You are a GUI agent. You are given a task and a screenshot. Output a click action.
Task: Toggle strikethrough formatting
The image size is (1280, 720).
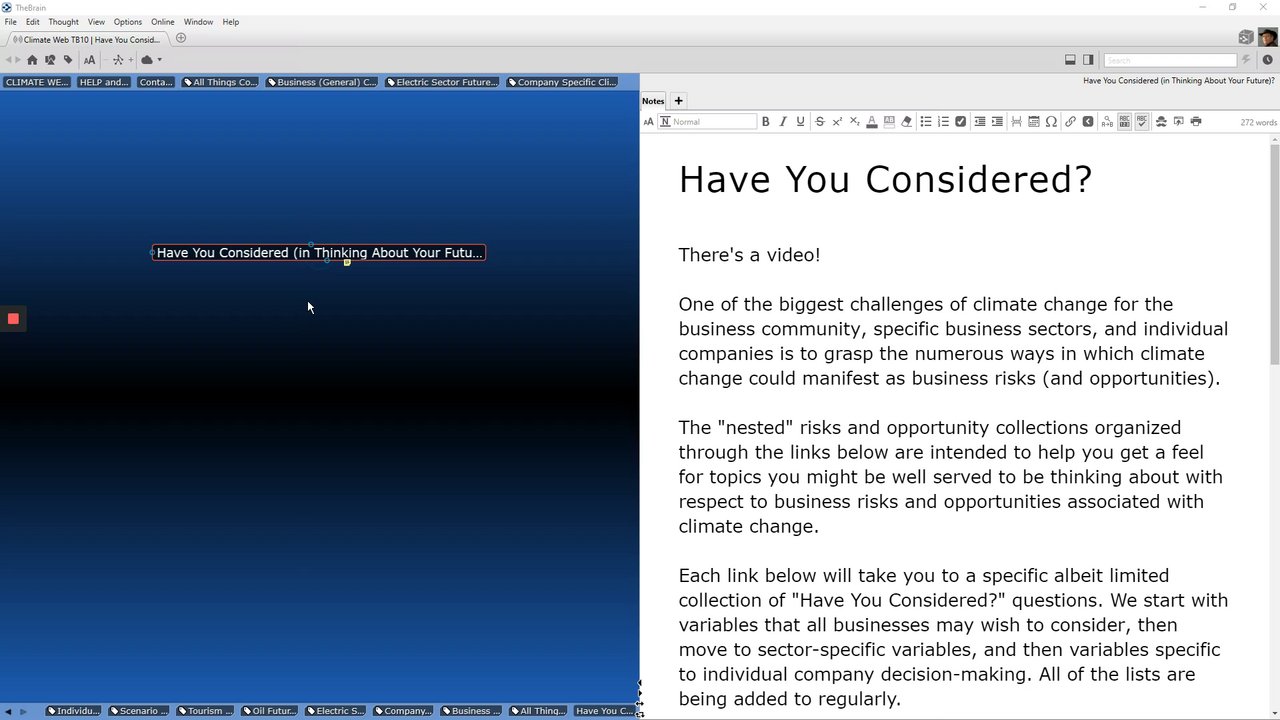click(x=820, y=122)
